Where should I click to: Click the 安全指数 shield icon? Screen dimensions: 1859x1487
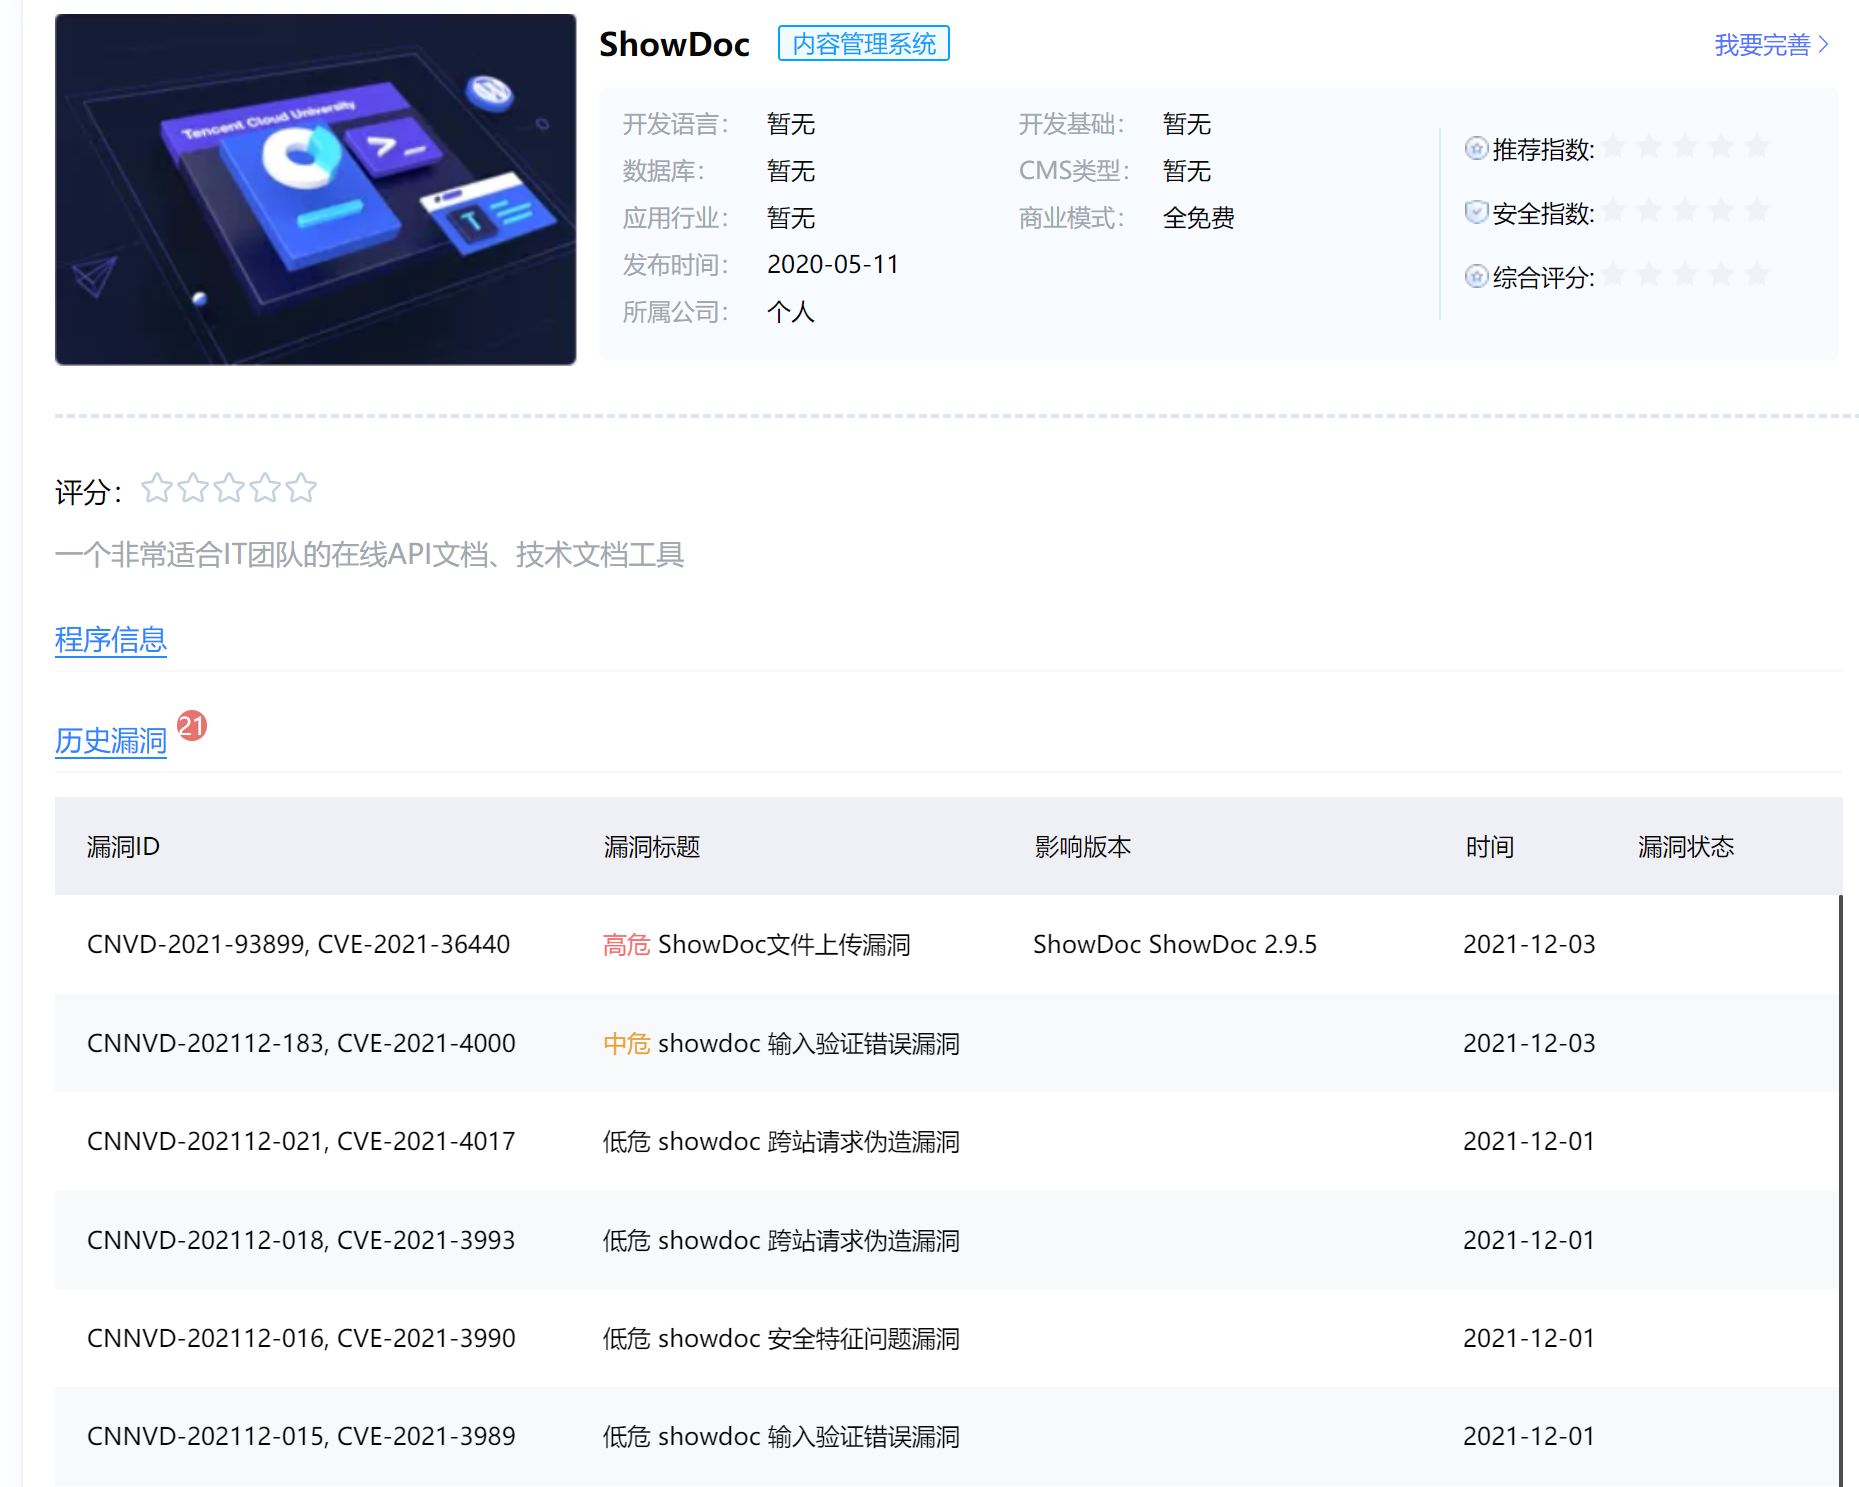(1476, 212)
